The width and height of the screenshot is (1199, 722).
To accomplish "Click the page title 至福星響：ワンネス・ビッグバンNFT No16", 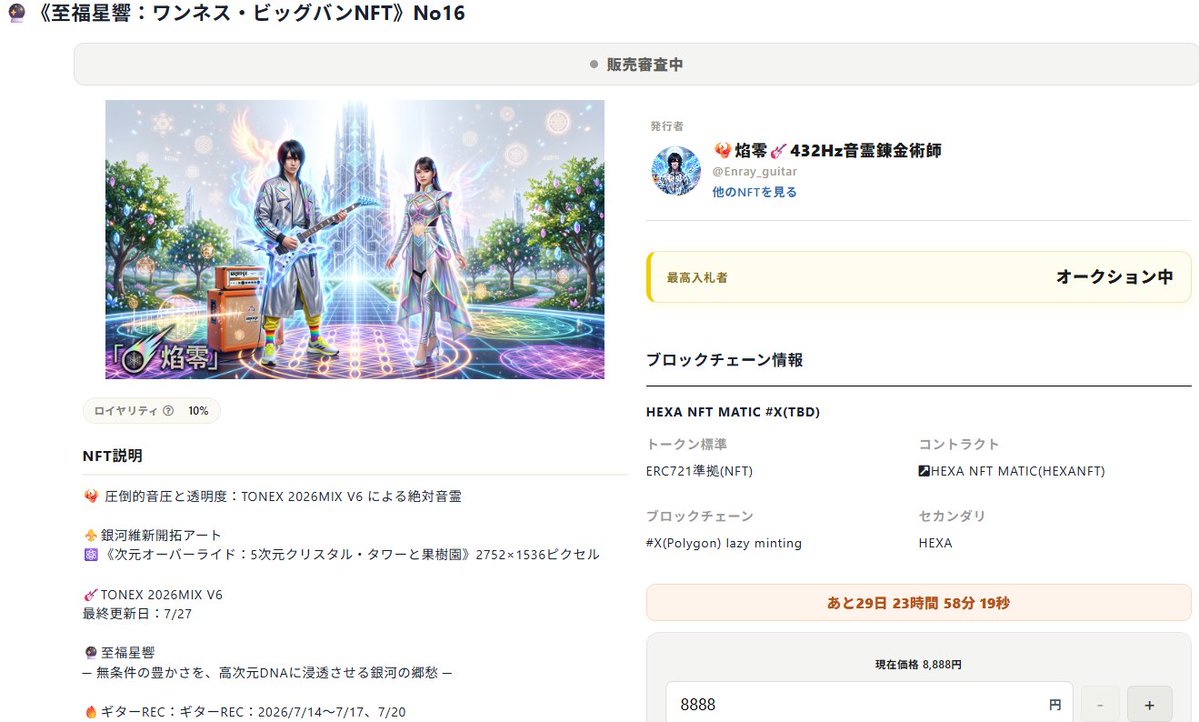I will [x=249, y=13].
